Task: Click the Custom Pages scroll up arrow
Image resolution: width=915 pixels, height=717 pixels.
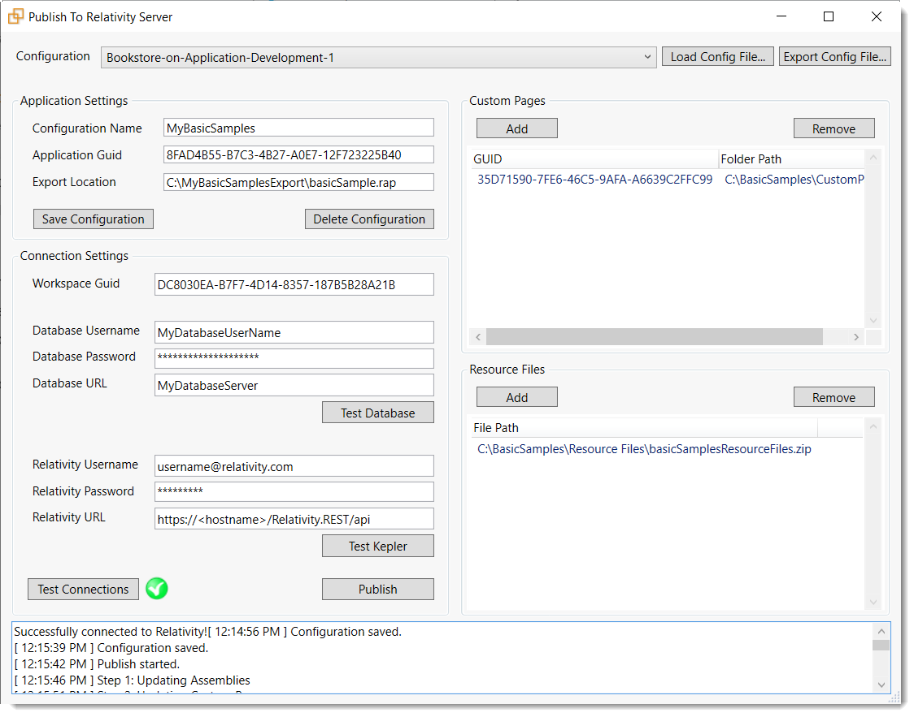Action: [x=873, y=158]
